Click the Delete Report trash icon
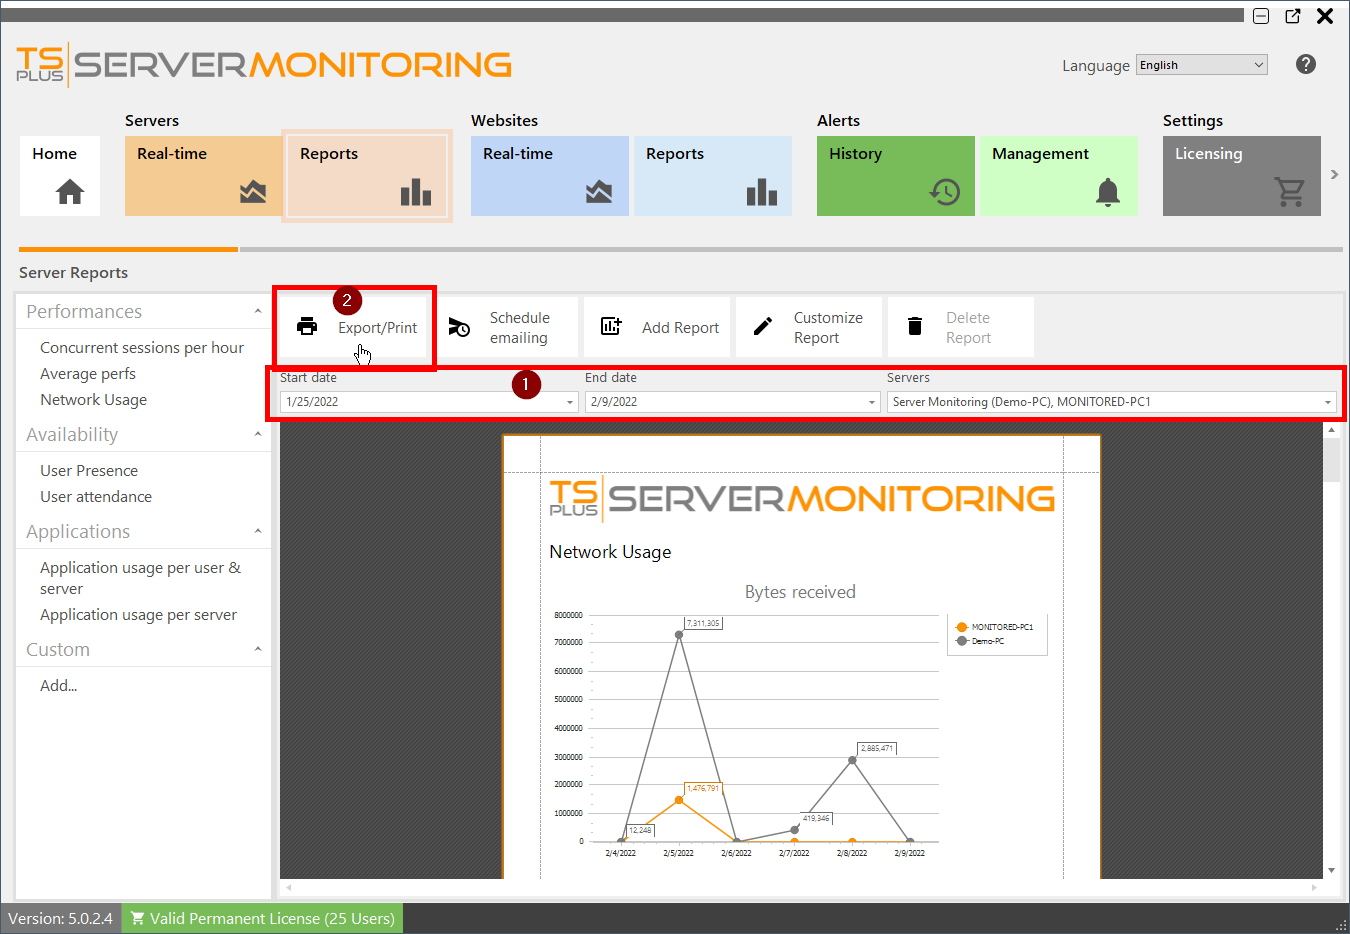1350x934 pixels. coord(914,326)
